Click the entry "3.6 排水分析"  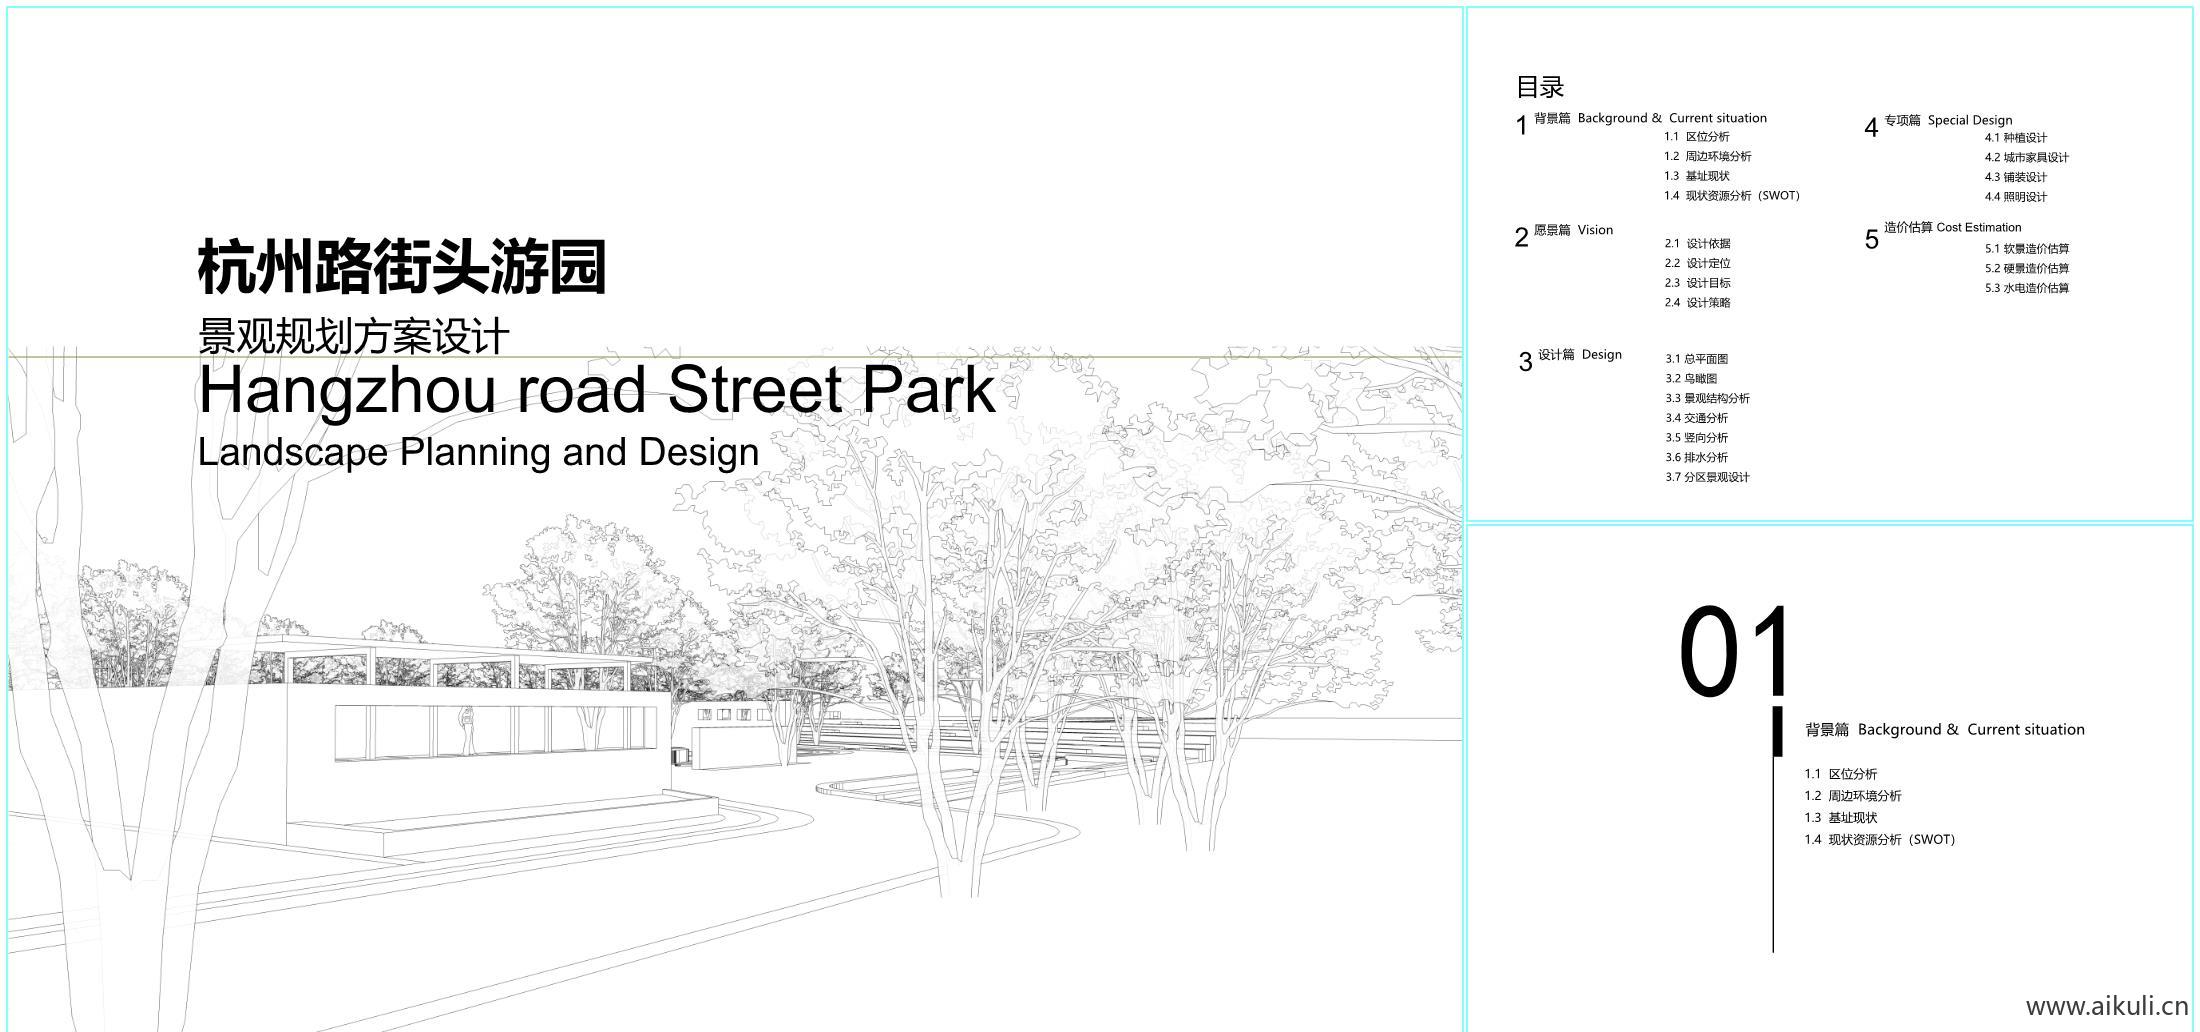click(x=1696, y=457)
